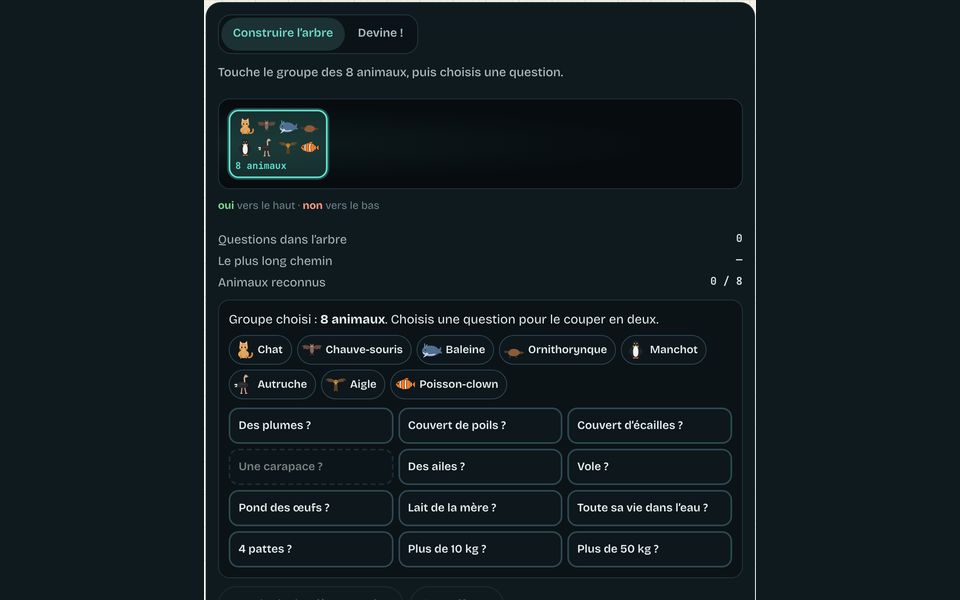Image resolution: width=960 pixels, height=600 pixels.
Task: Click the orange non legend word
Action: pyautogui.click(x=312, y=206)
